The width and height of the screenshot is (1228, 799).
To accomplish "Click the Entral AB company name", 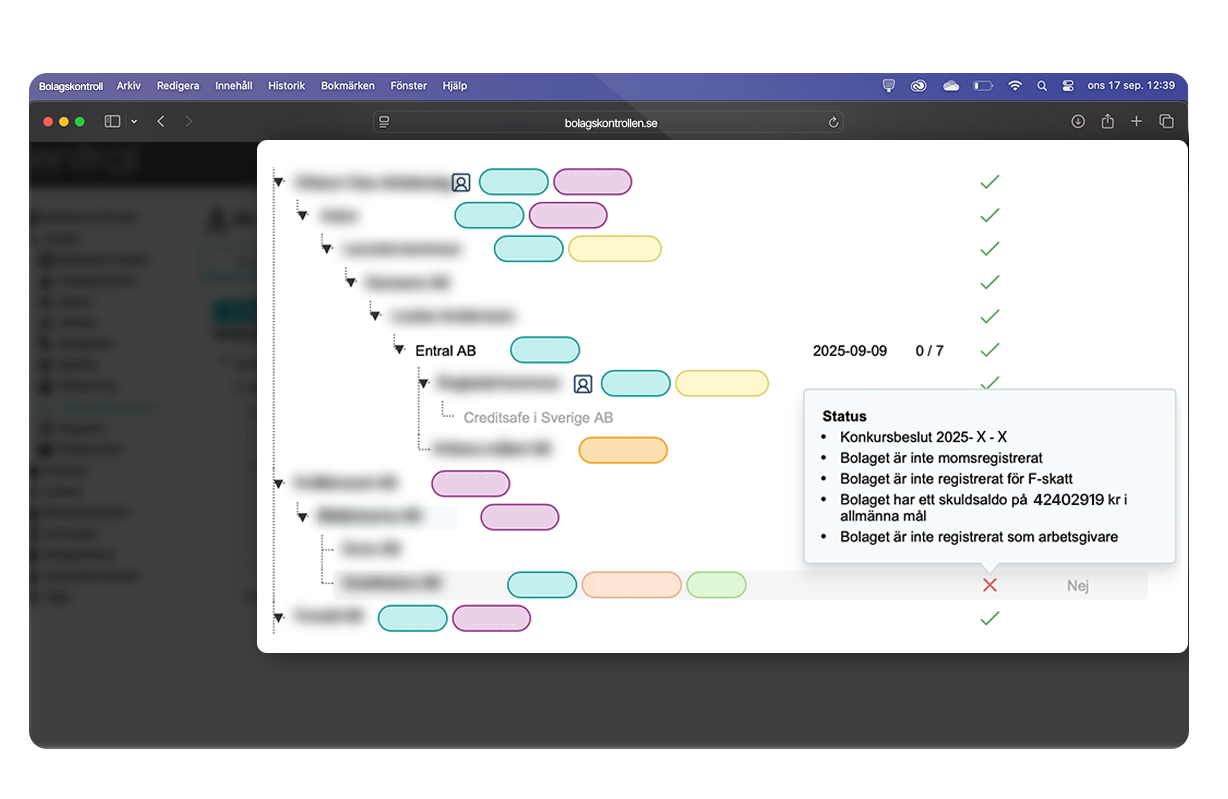I will 445,351.
